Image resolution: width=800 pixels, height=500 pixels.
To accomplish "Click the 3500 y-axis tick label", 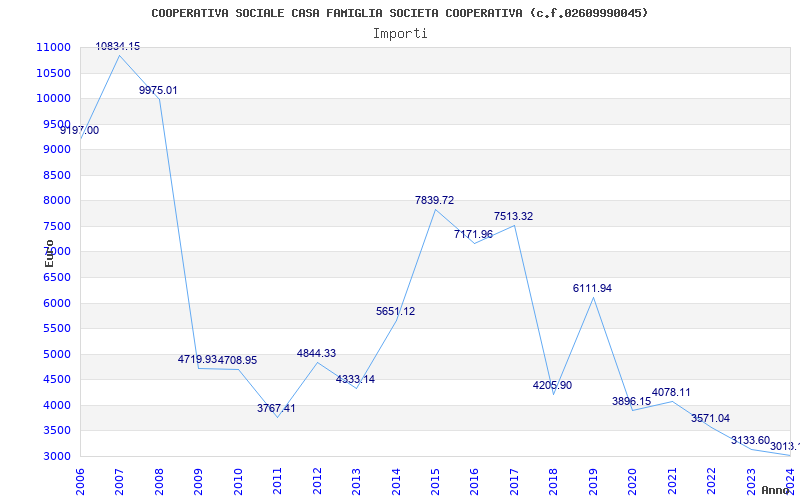I will [x=56, y=431].
